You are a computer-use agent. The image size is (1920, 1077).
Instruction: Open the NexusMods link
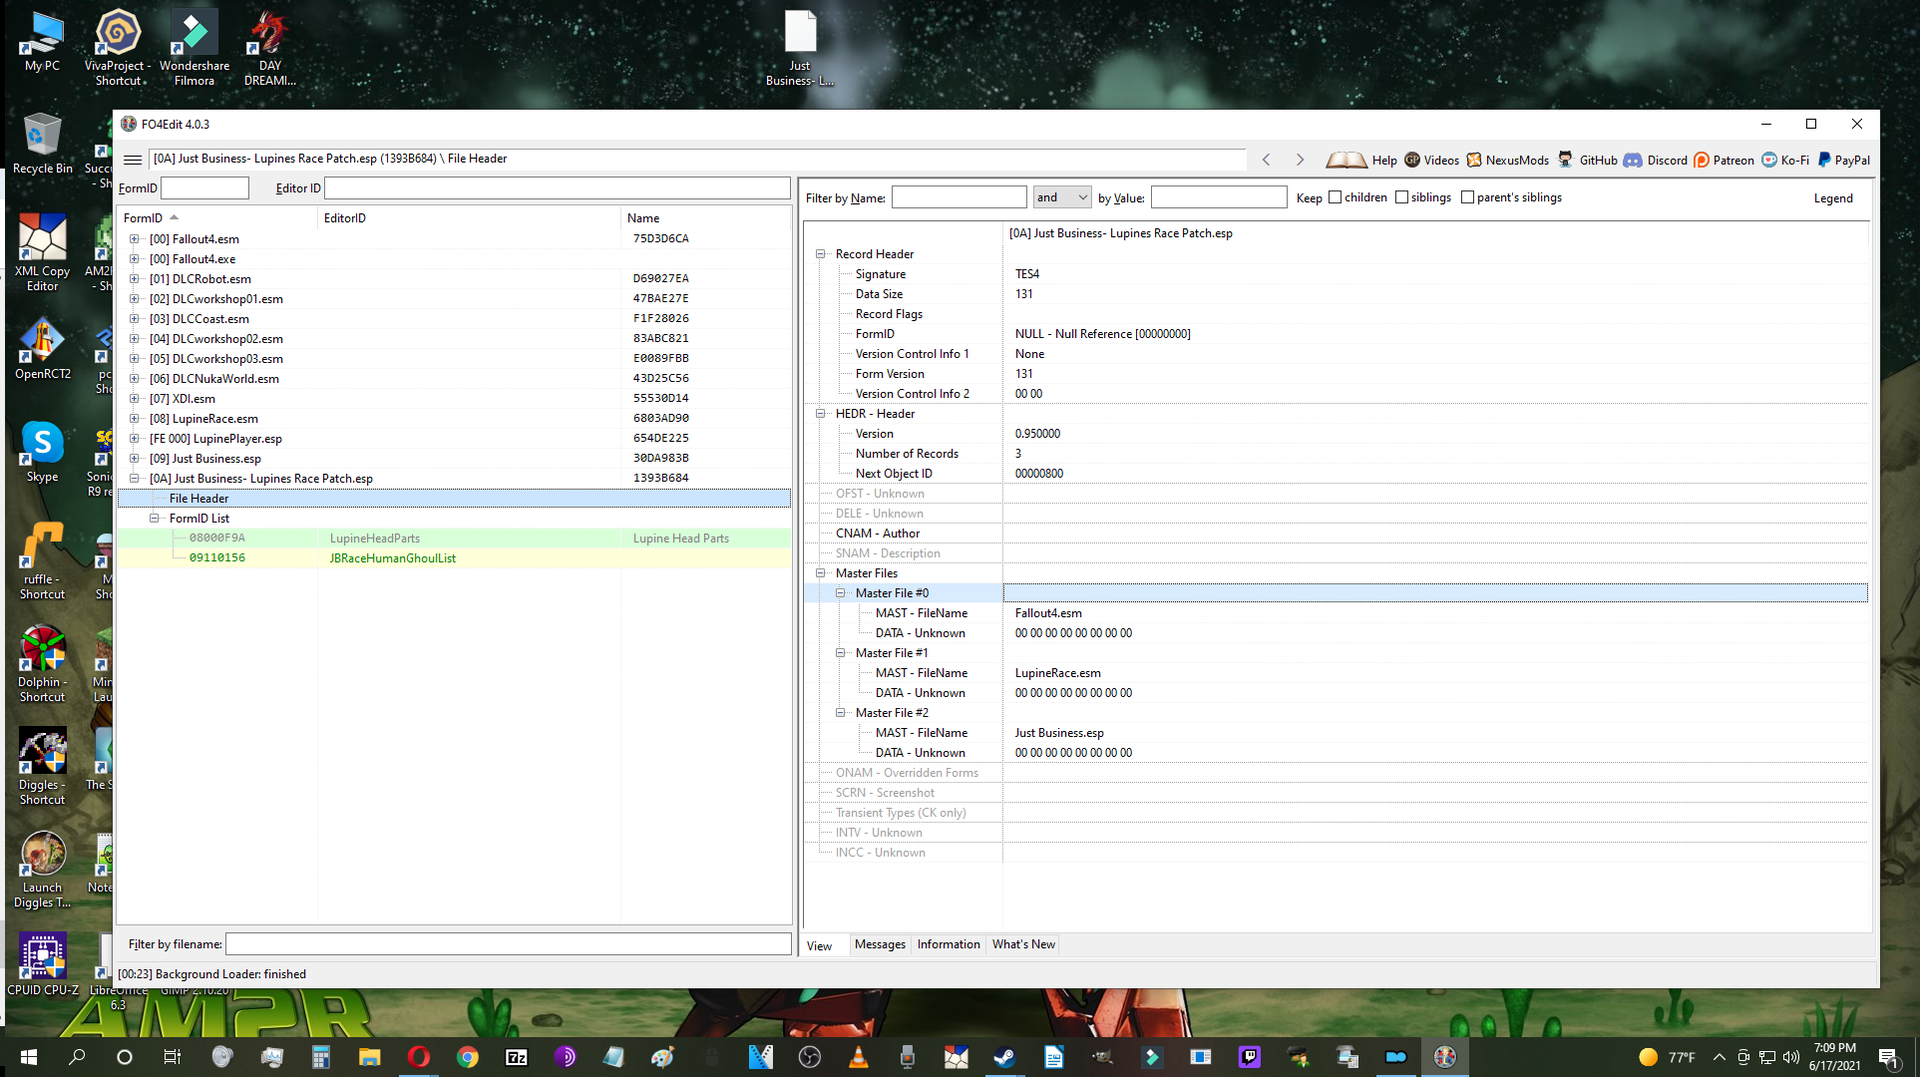click(1507, 160)
